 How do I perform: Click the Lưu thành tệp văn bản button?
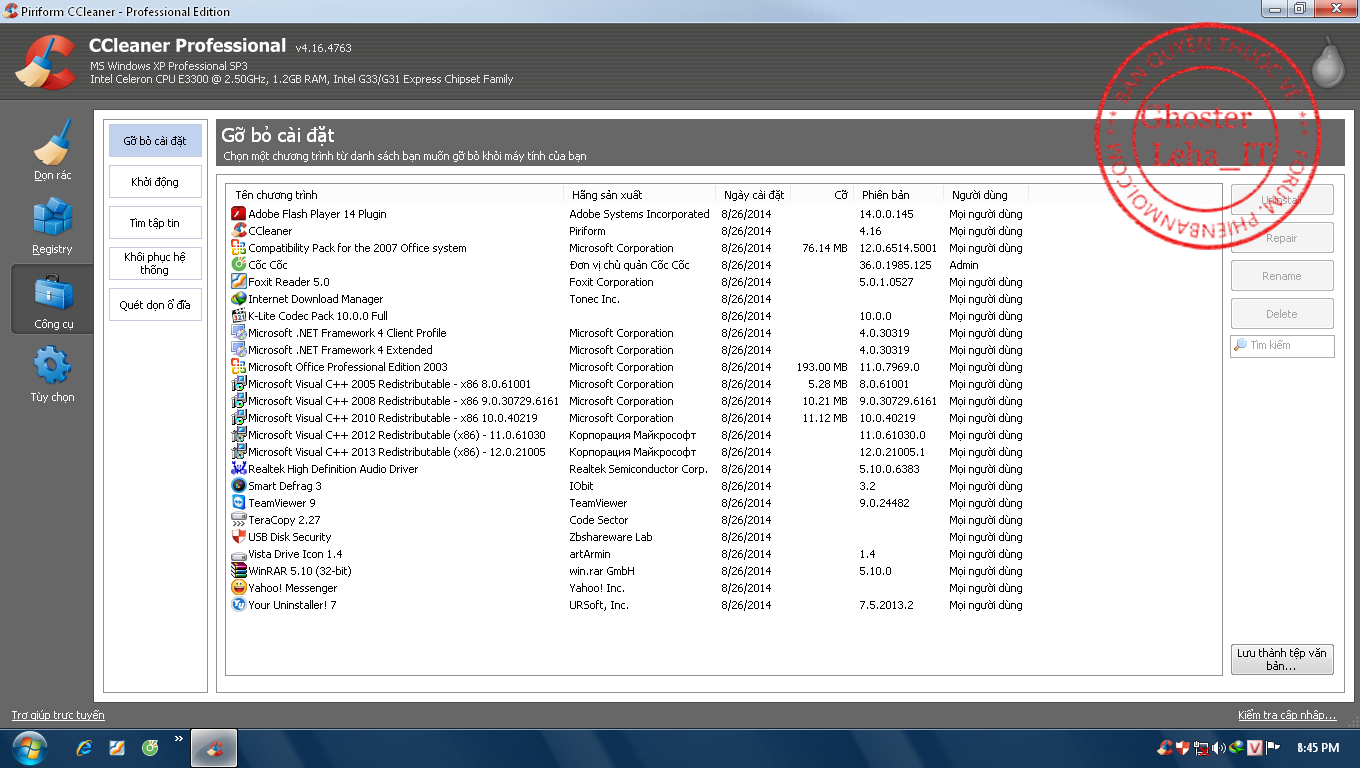click(1281, 659)
